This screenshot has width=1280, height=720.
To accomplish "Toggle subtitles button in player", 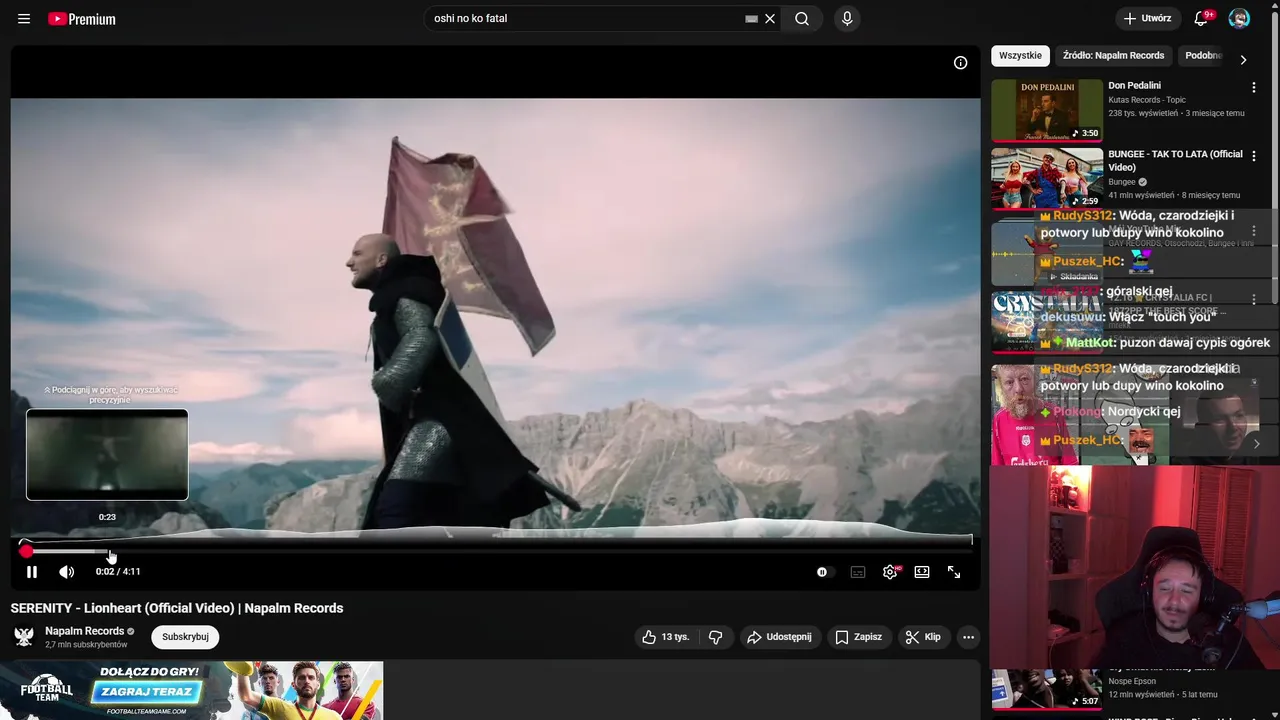I will click(x=858, y=572).
